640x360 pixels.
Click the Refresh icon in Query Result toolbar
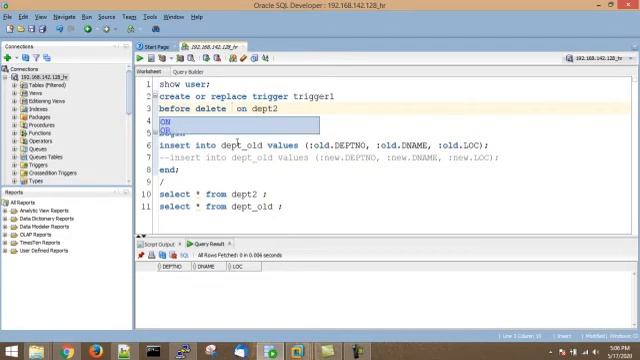(x=162, y=255)
